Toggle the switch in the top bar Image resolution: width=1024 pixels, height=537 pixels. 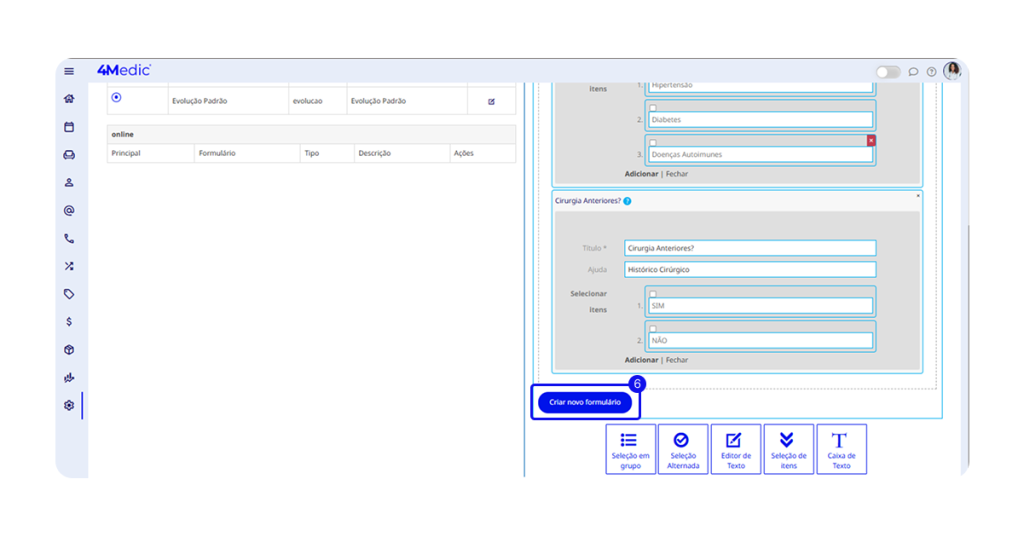(887, 72)
